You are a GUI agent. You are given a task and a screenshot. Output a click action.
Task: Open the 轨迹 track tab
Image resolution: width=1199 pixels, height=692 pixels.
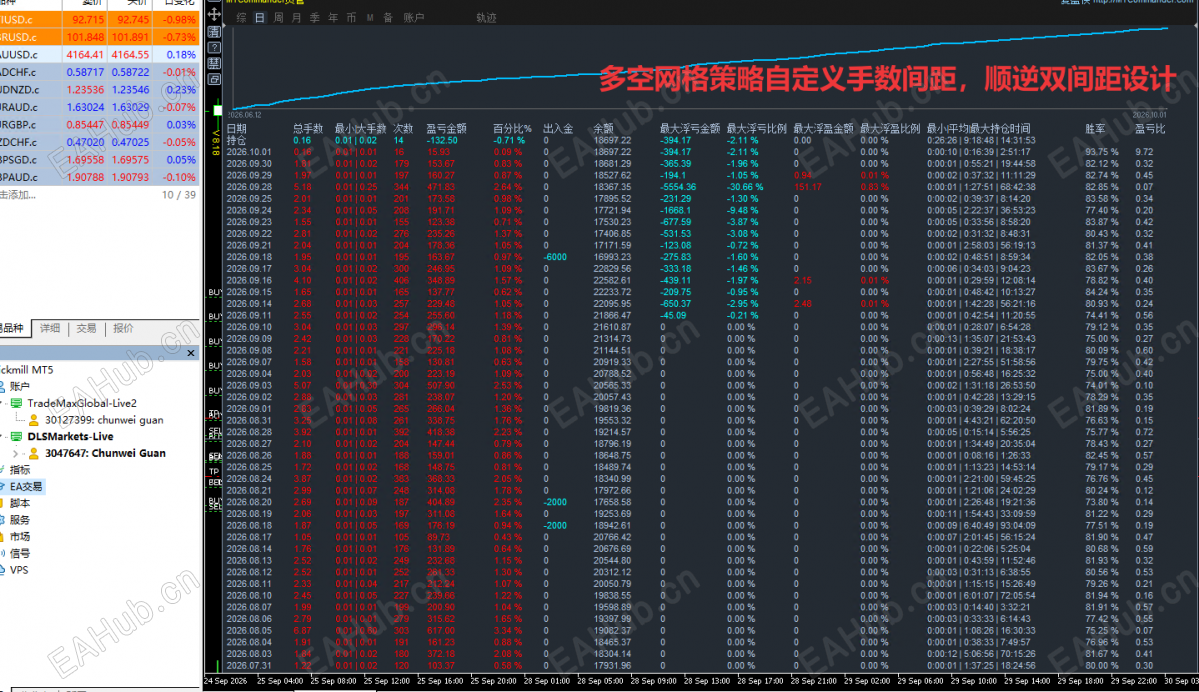(x=486, y=18)
